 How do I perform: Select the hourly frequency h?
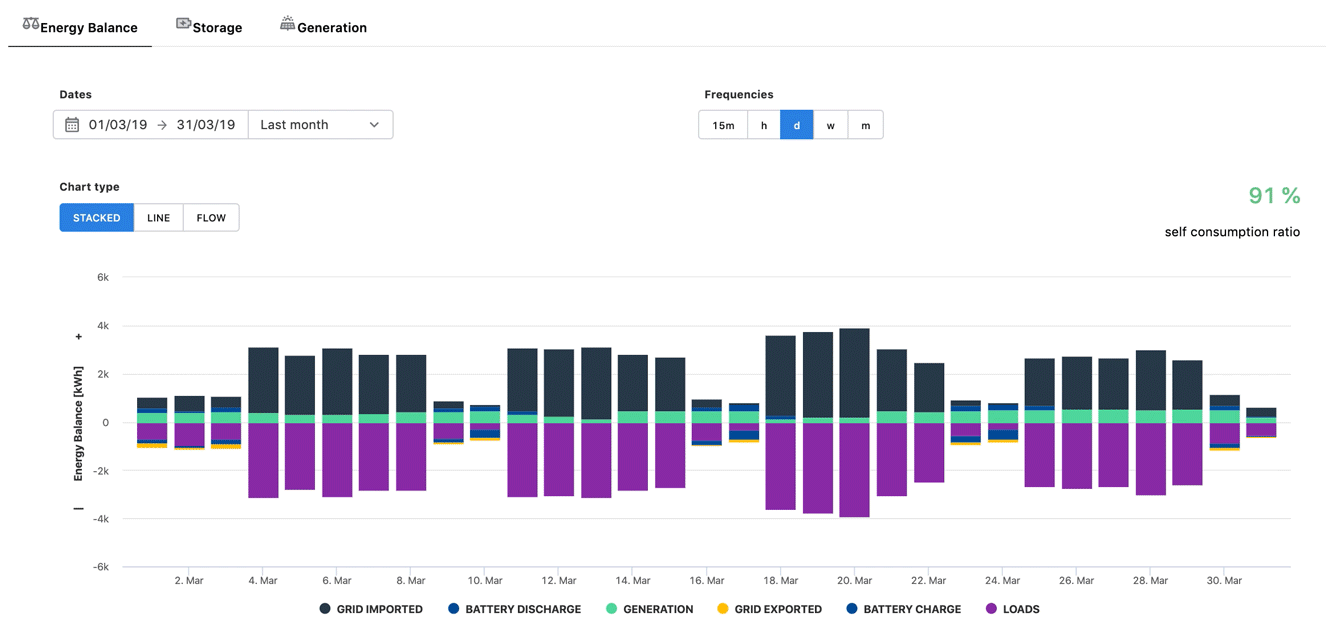(x=764, y=125)
